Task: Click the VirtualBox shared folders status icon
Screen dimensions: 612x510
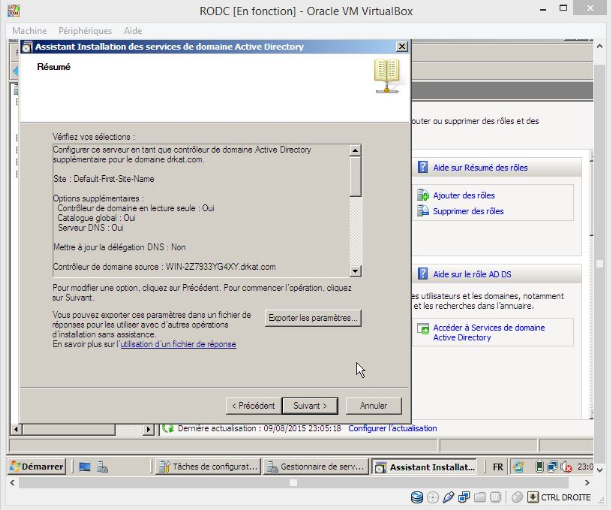Action: (480, 497)
